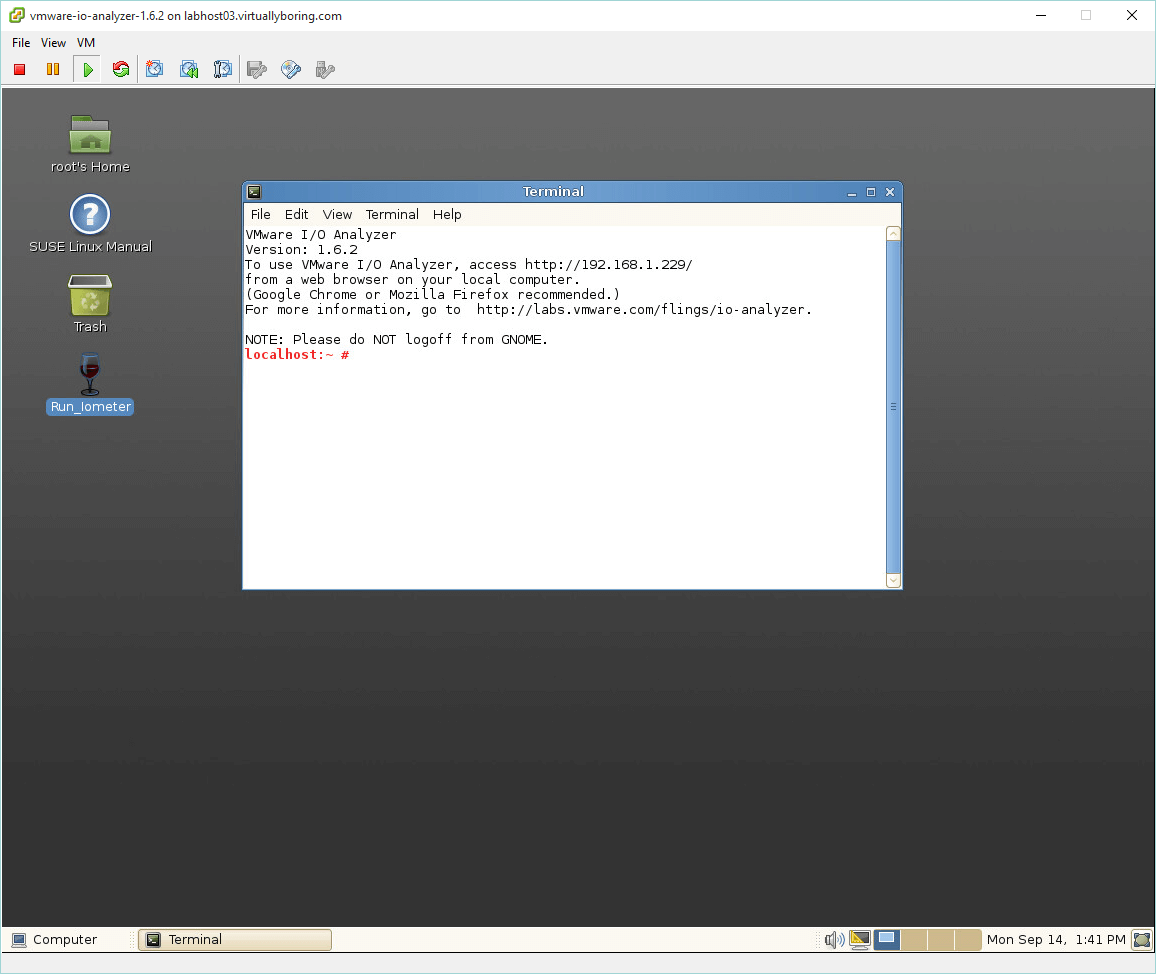This screenshot has width=1156, height=974.
Task: Click the terminal icon in the Terminal title bar
Action: pos(254,192)
